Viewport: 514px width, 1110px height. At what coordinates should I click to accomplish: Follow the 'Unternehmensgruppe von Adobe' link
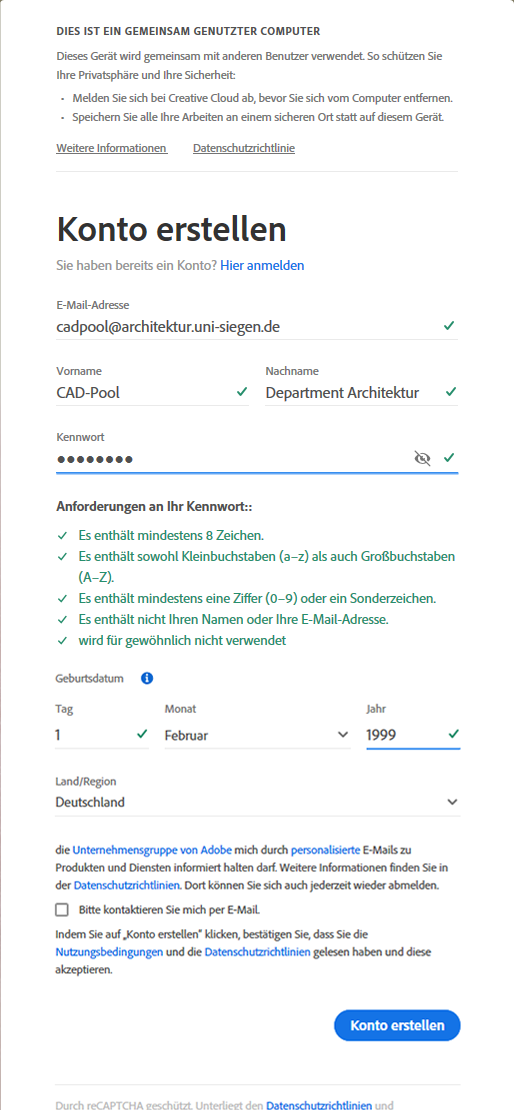coord(144,848)
